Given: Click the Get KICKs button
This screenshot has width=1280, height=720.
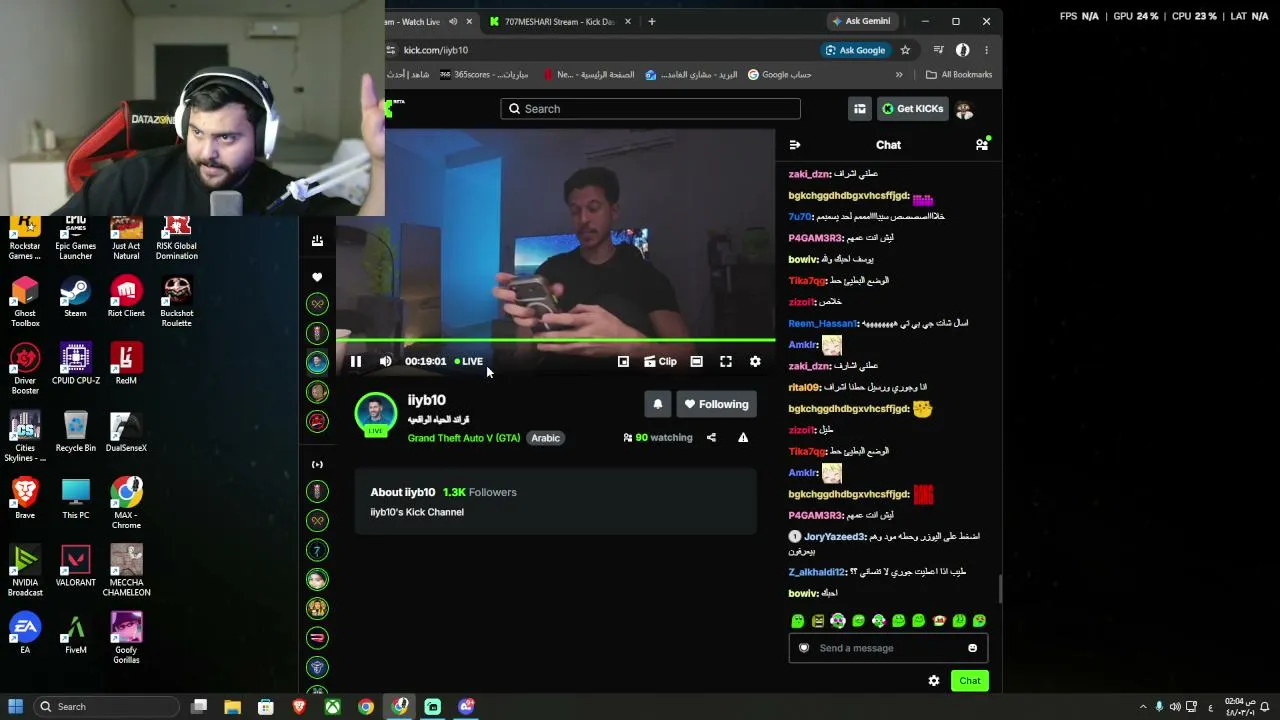Looking at the screenshot, I should 912,109.
